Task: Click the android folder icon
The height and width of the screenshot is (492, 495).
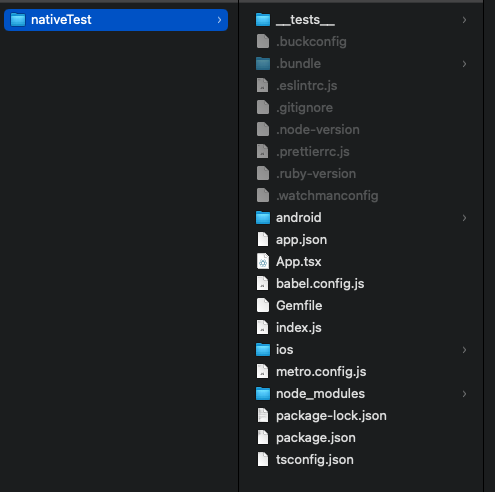Action: (263, 218)
